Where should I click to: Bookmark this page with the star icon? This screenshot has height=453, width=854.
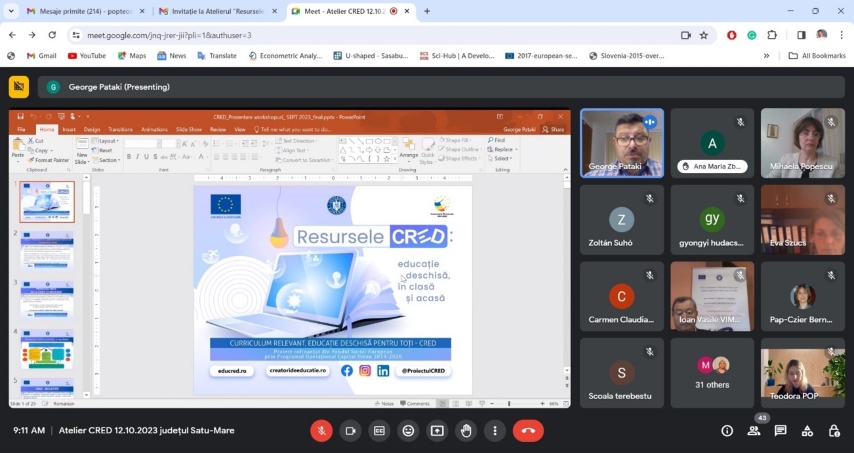[x=704, y=34]
